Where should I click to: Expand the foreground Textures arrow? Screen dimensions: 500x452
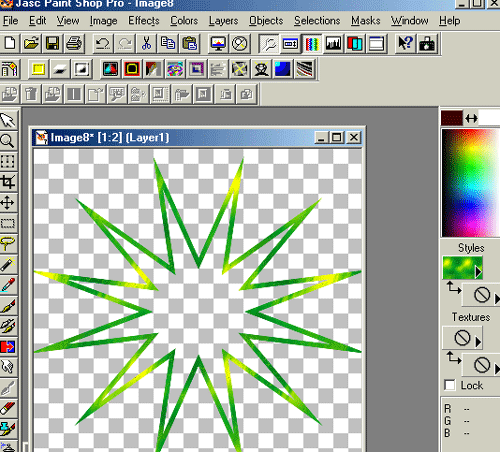coord(478,342)
